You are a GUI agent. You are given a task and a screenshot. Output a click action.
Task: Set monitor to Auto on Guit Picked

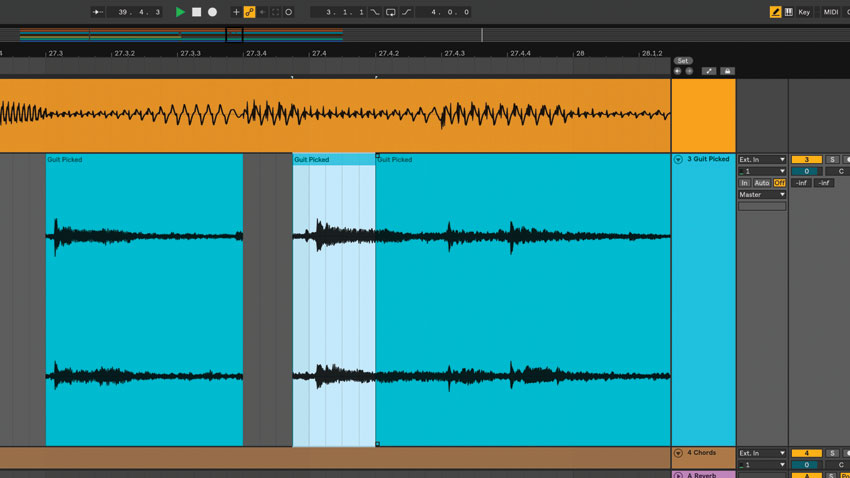pyautogui.click(x=762, y=183)
